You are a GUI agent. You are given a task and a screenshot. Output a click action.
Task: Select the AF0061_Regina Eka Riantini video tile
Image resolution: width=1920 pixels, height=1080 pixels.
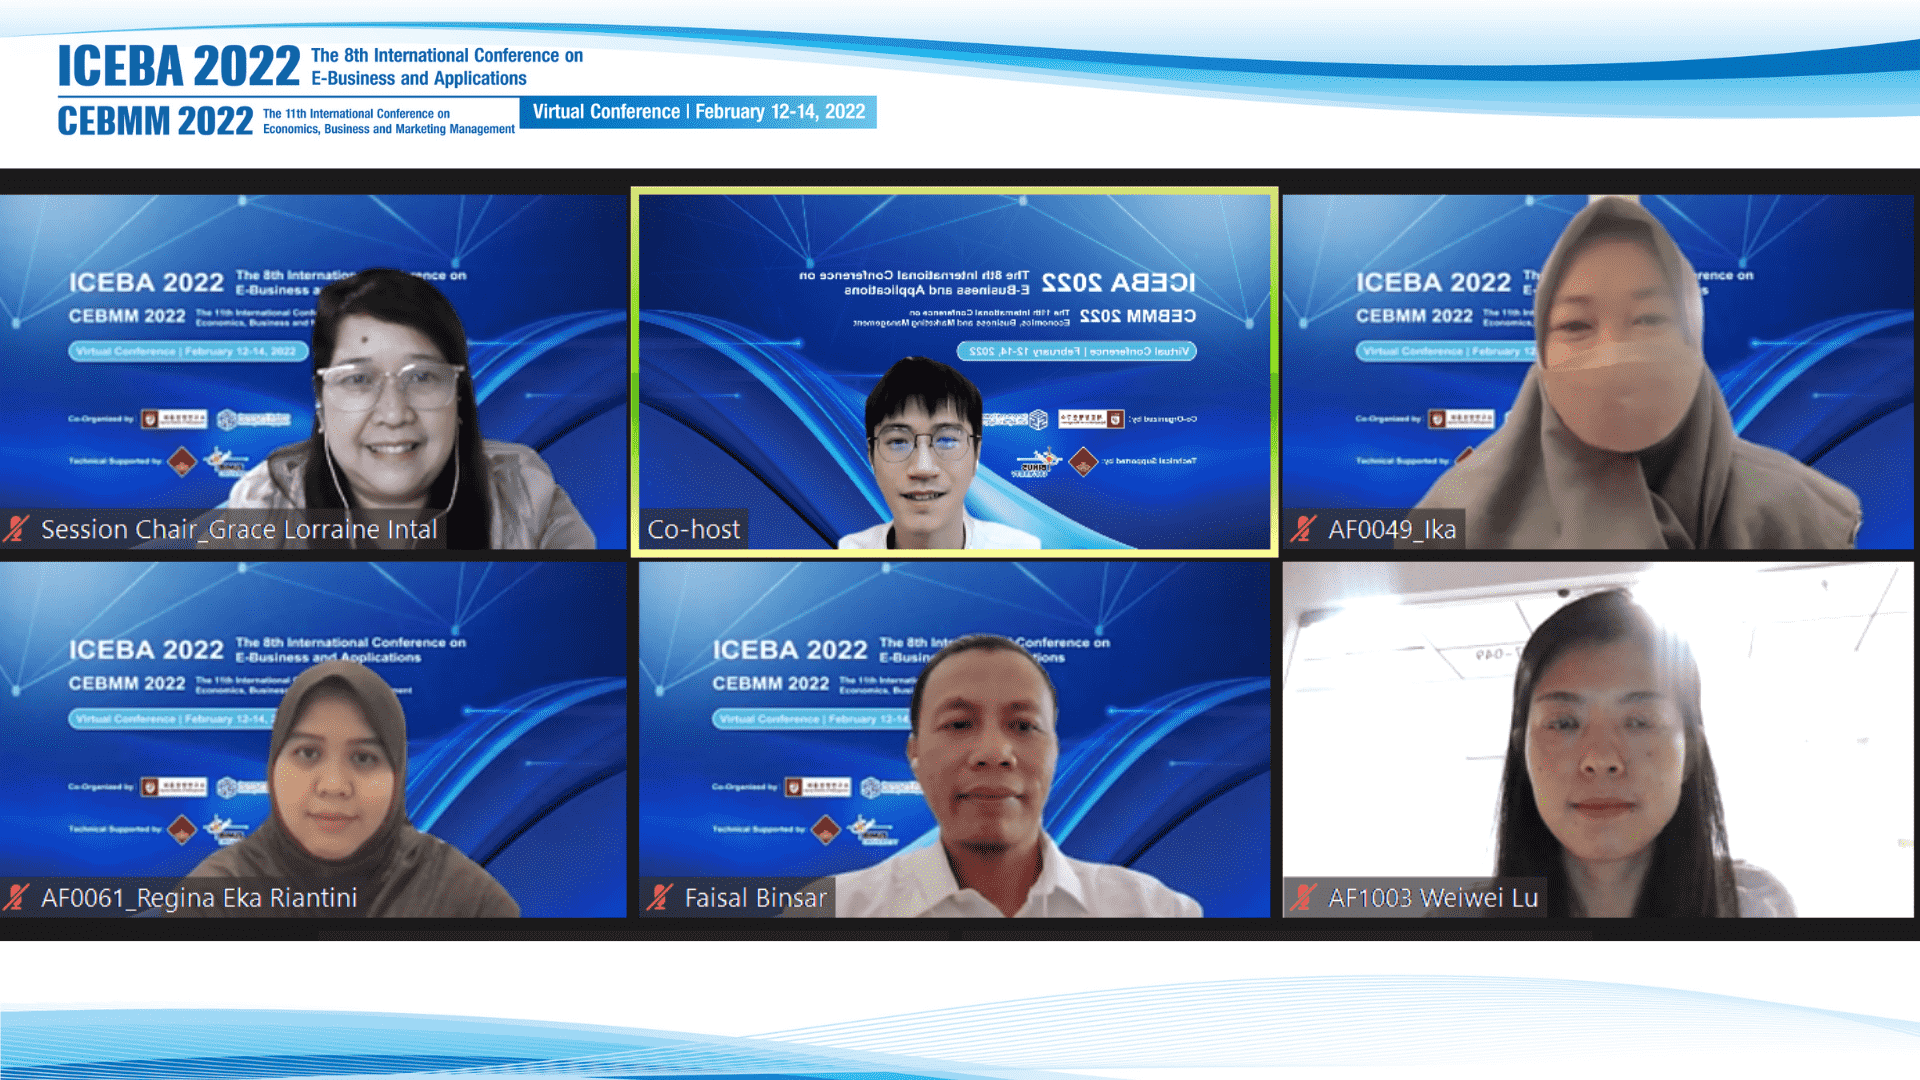click(x=313, y=739)
